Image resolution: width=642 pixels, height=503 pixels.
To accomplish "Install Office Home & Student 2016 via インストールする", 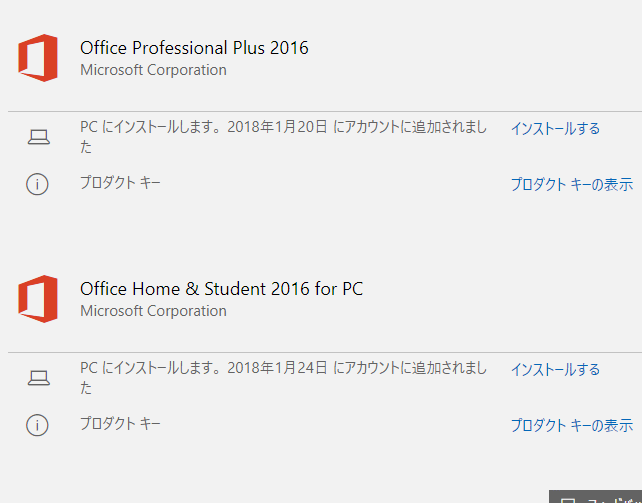I will (x=555, y=370).
